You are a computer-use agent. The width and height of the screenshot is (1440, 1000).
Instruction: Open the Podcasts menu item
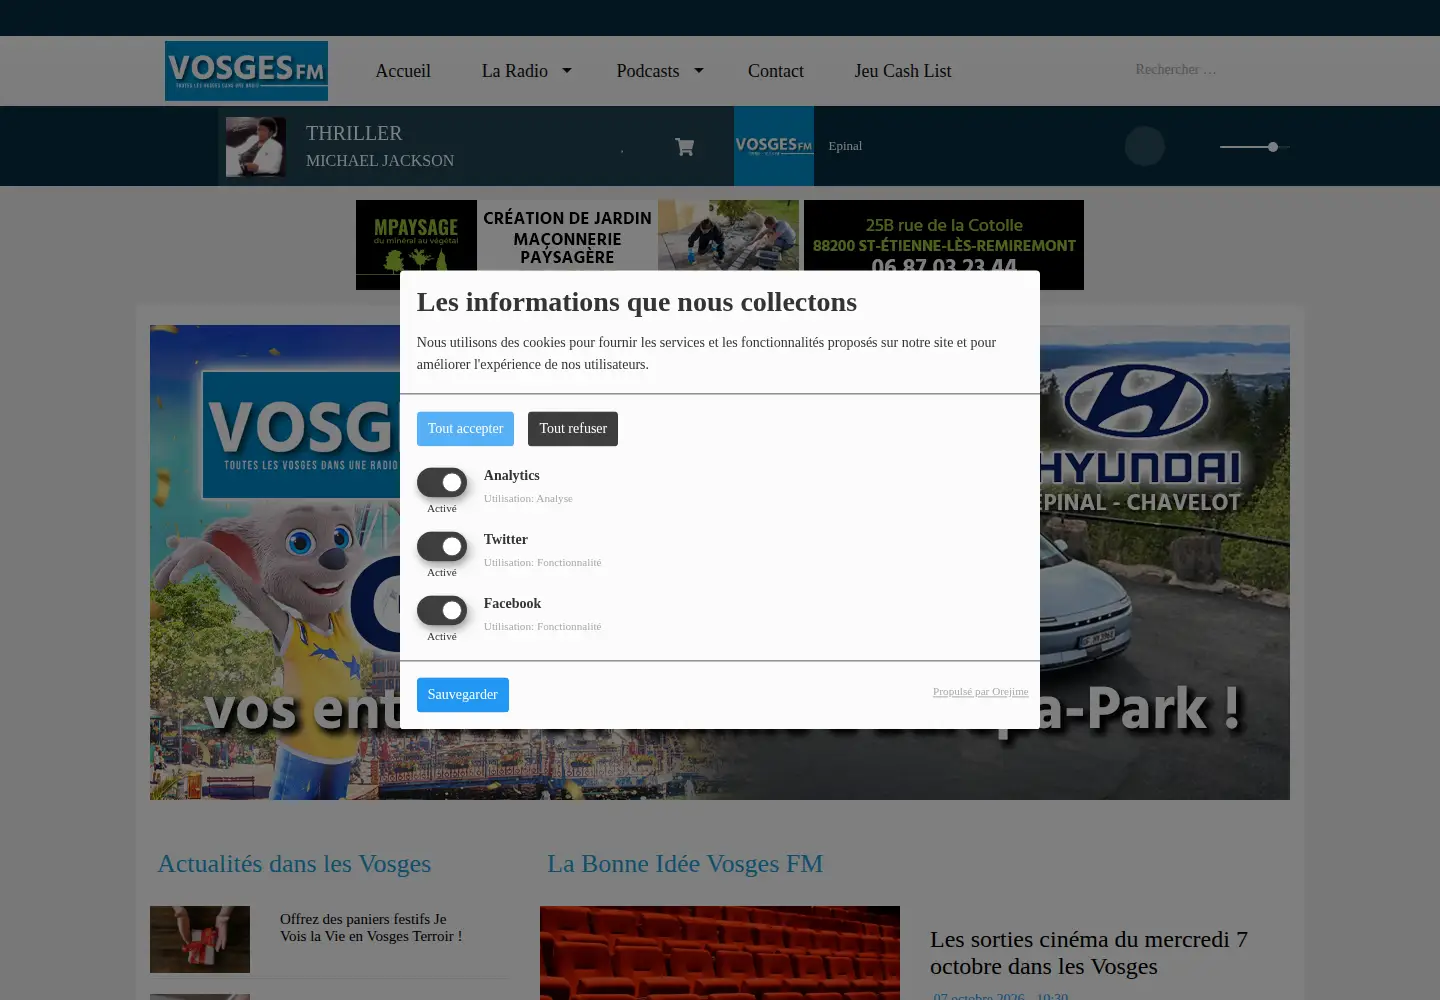point(648,71)
